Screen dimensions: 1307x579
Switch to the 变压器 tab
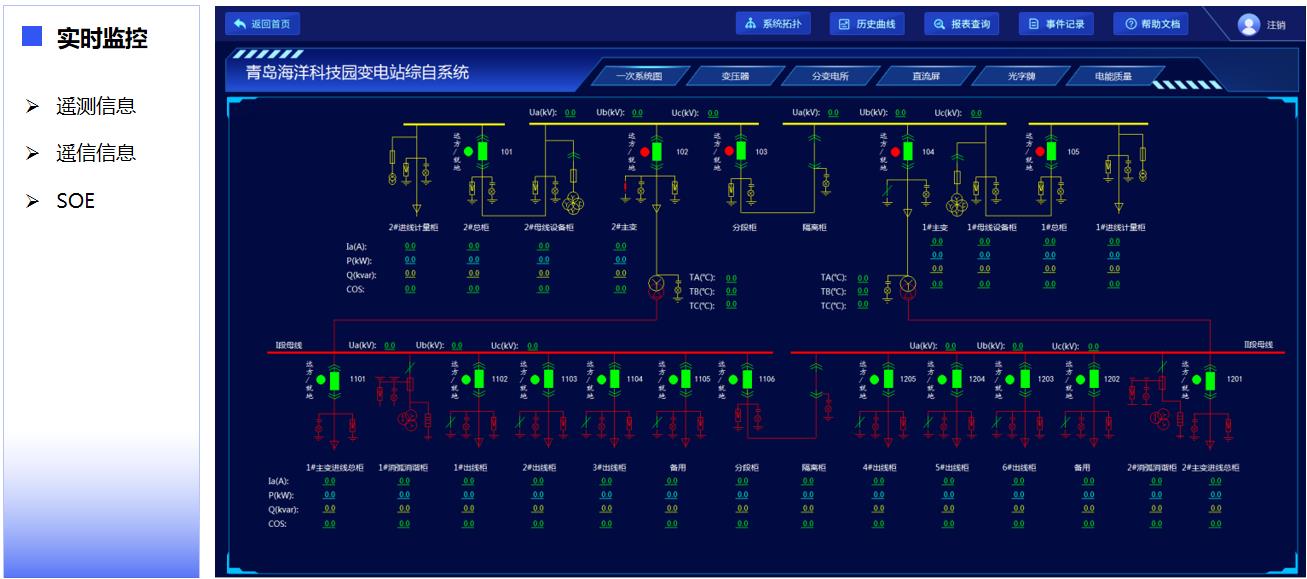pyautogui.click(x=735, y=76)
